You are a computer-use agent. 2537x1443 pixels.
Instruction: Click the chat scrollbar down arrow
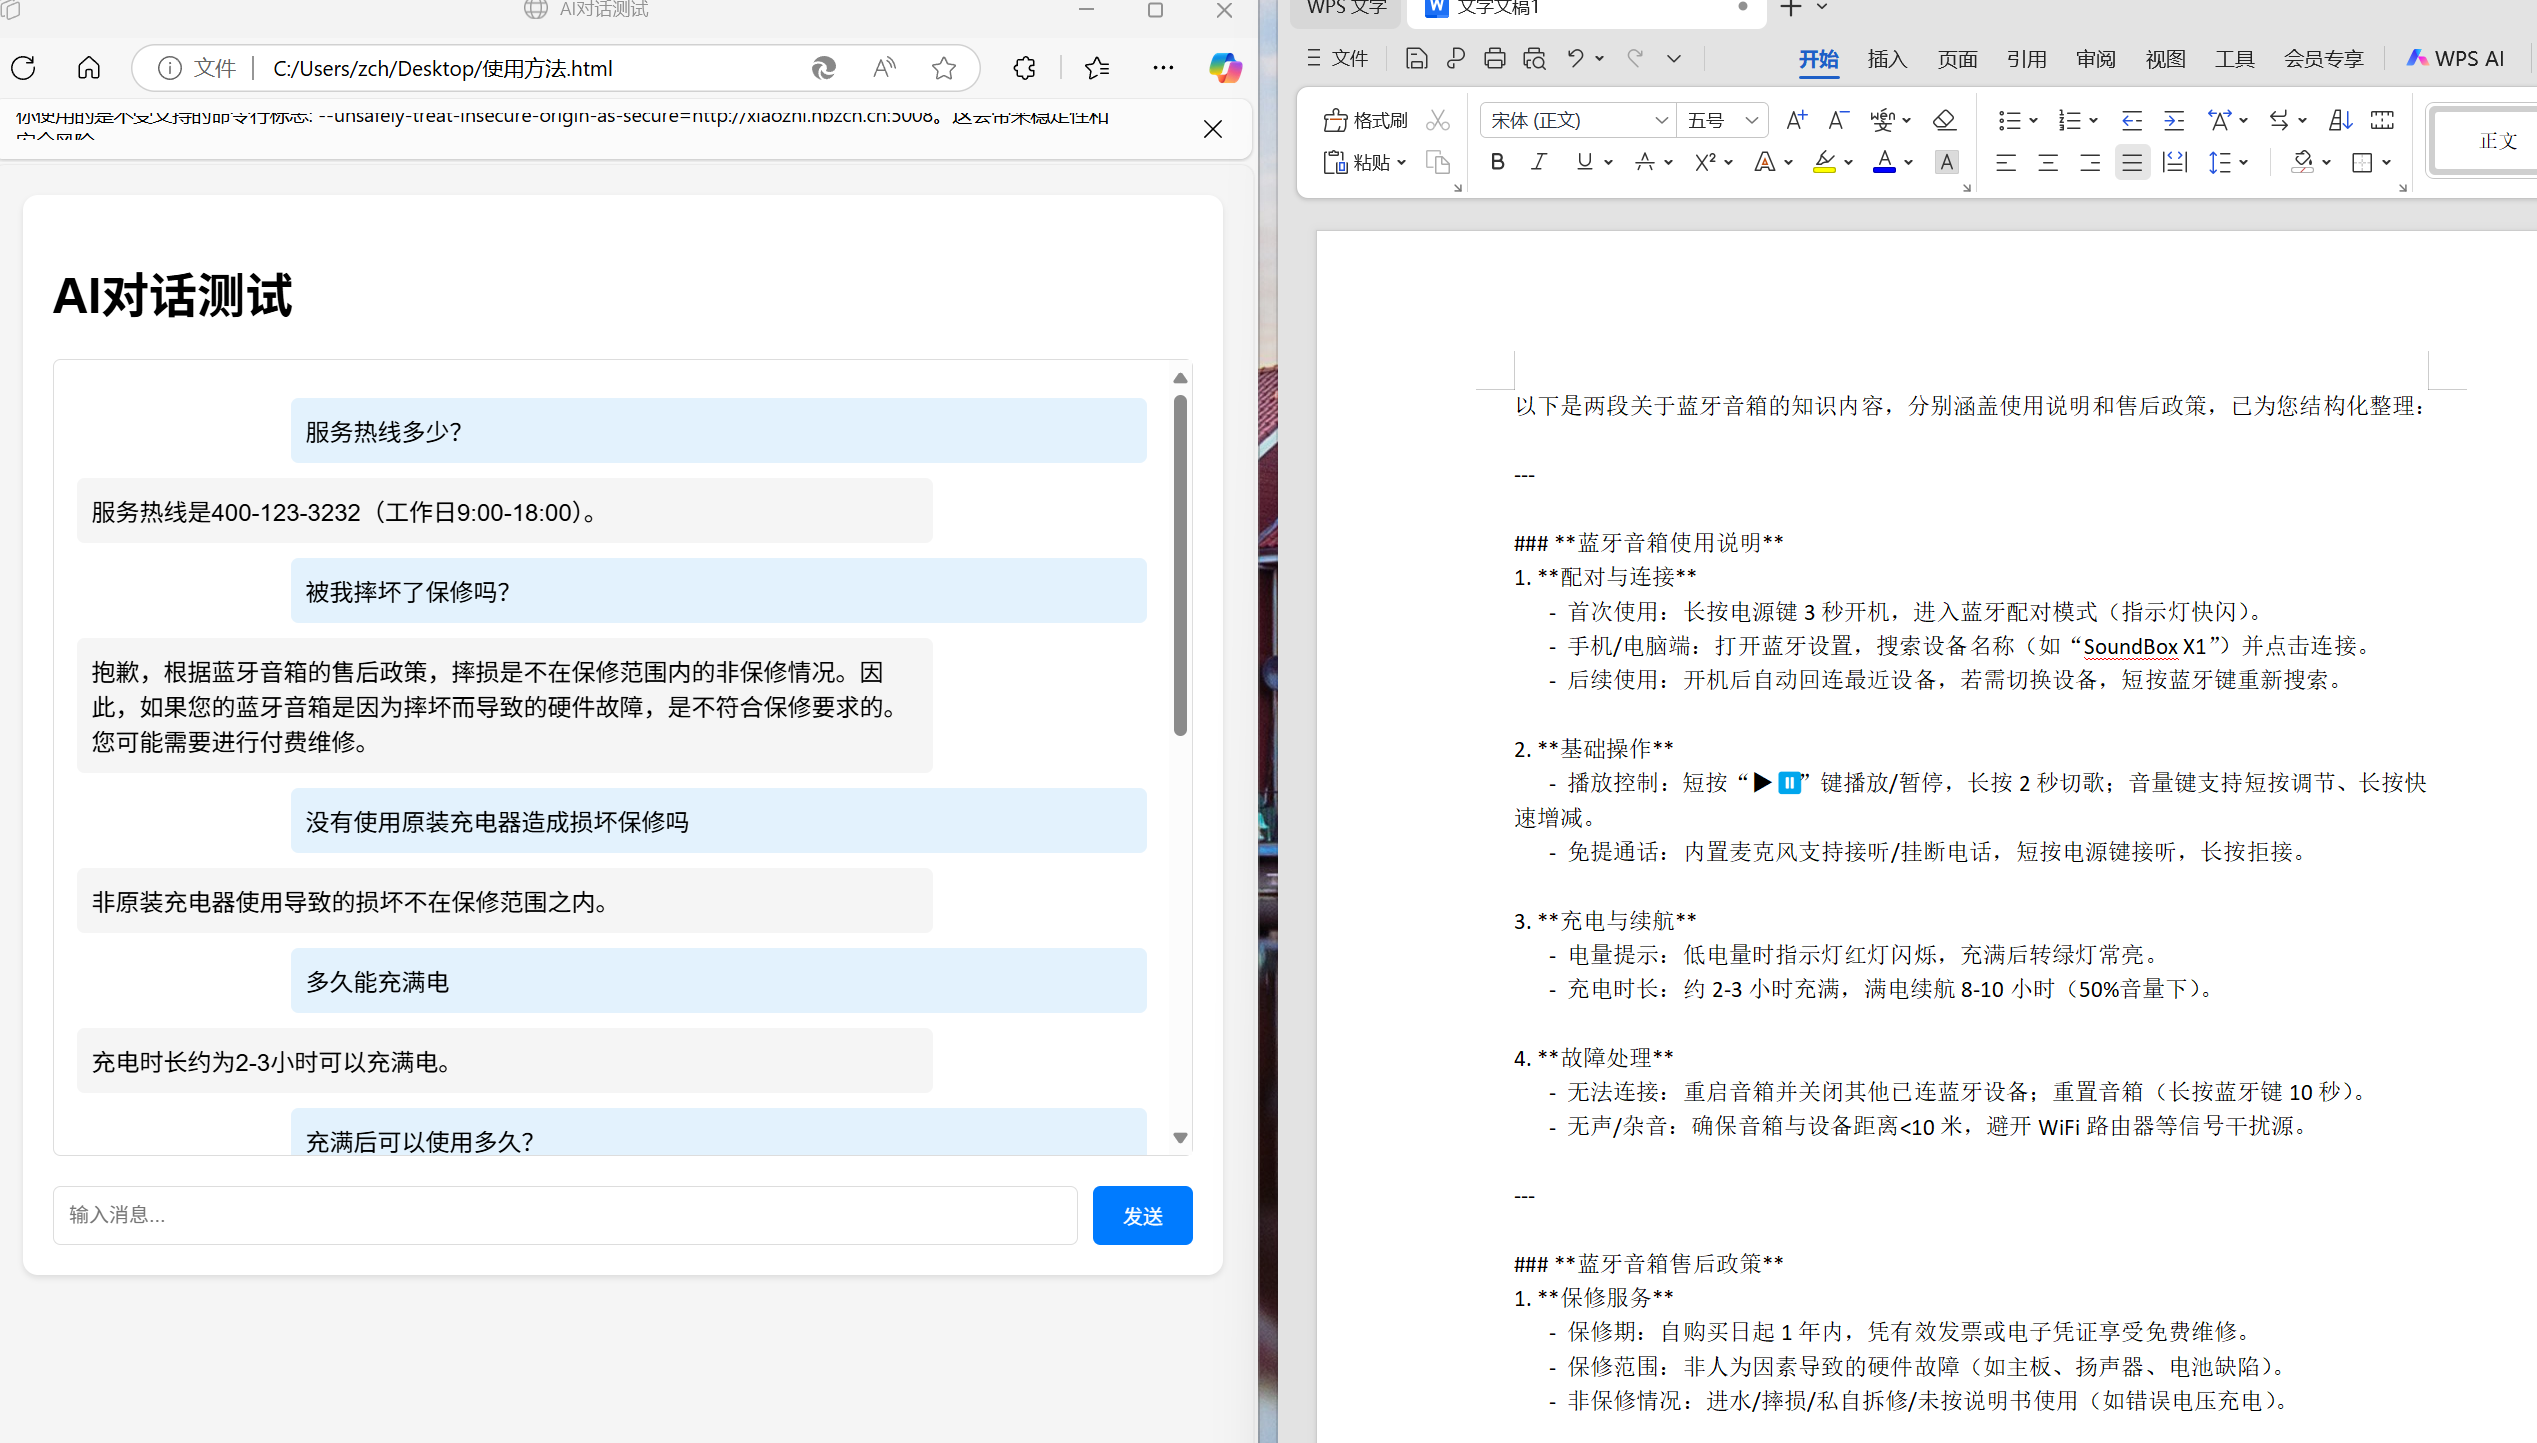[x=1180, y=1138]
